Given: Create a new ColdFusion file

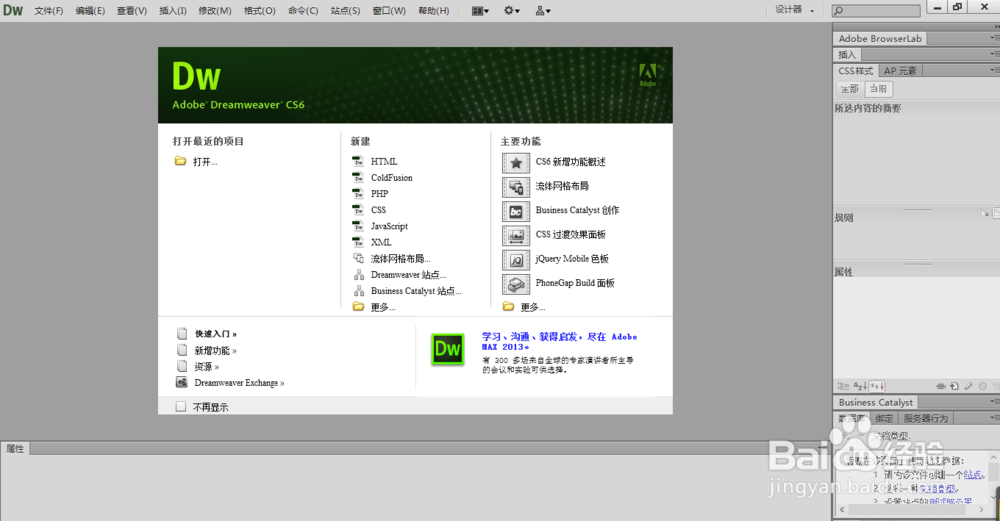Looking at the screenshot, I should (392, 178).
